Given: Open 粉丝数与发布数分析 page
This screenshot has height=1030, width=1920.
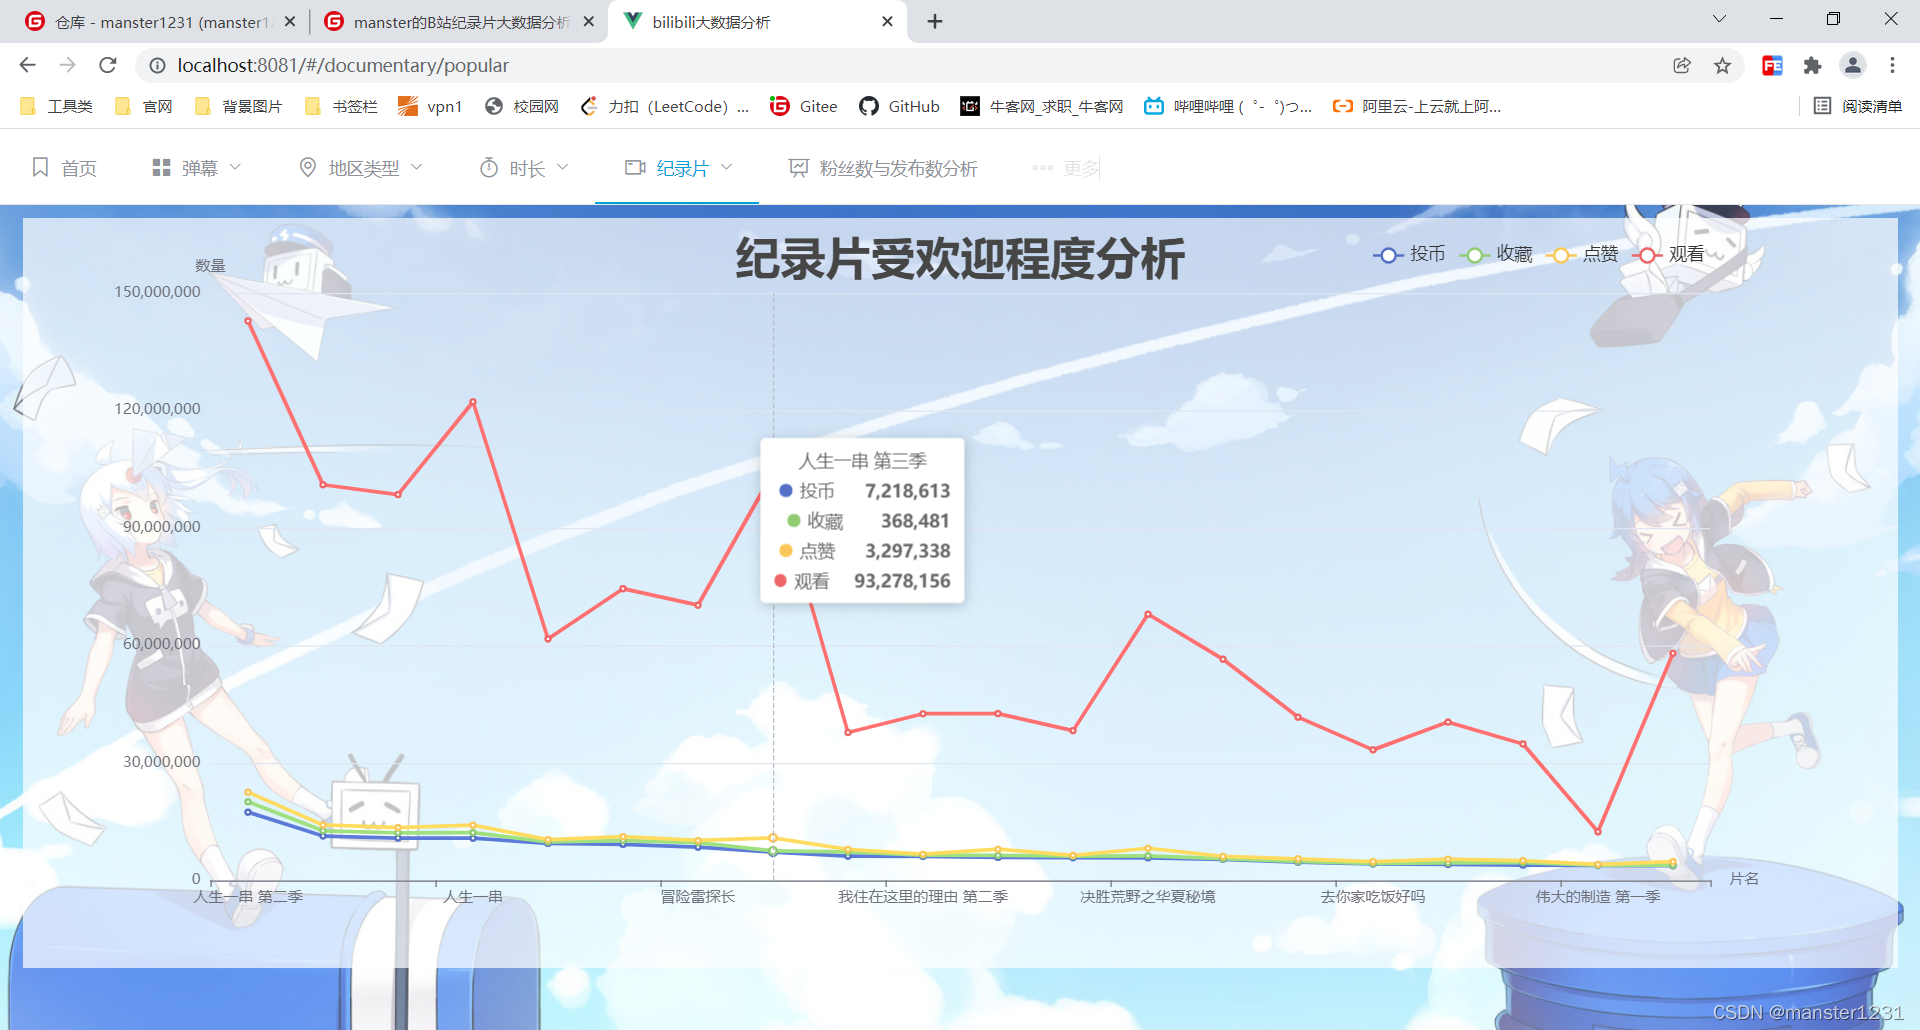Looking at the screenshot, I should 883,168.
